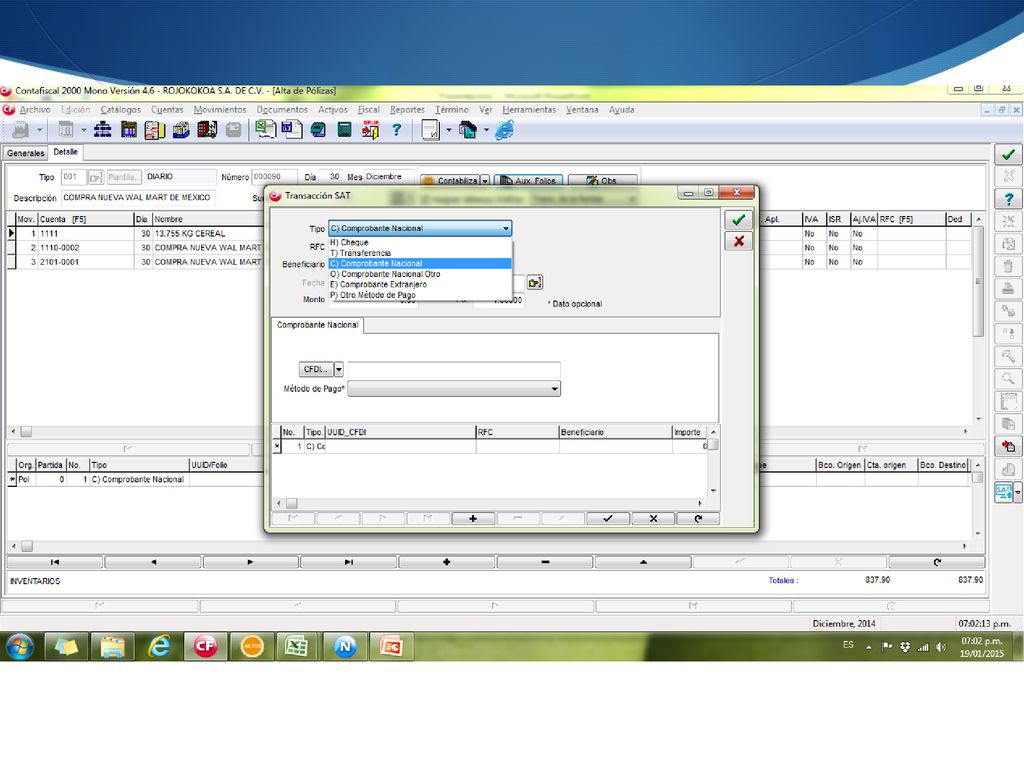Screen dimensions: 1024x768
Task: Open the Archivo menu
Action: (x=35, y=110)
